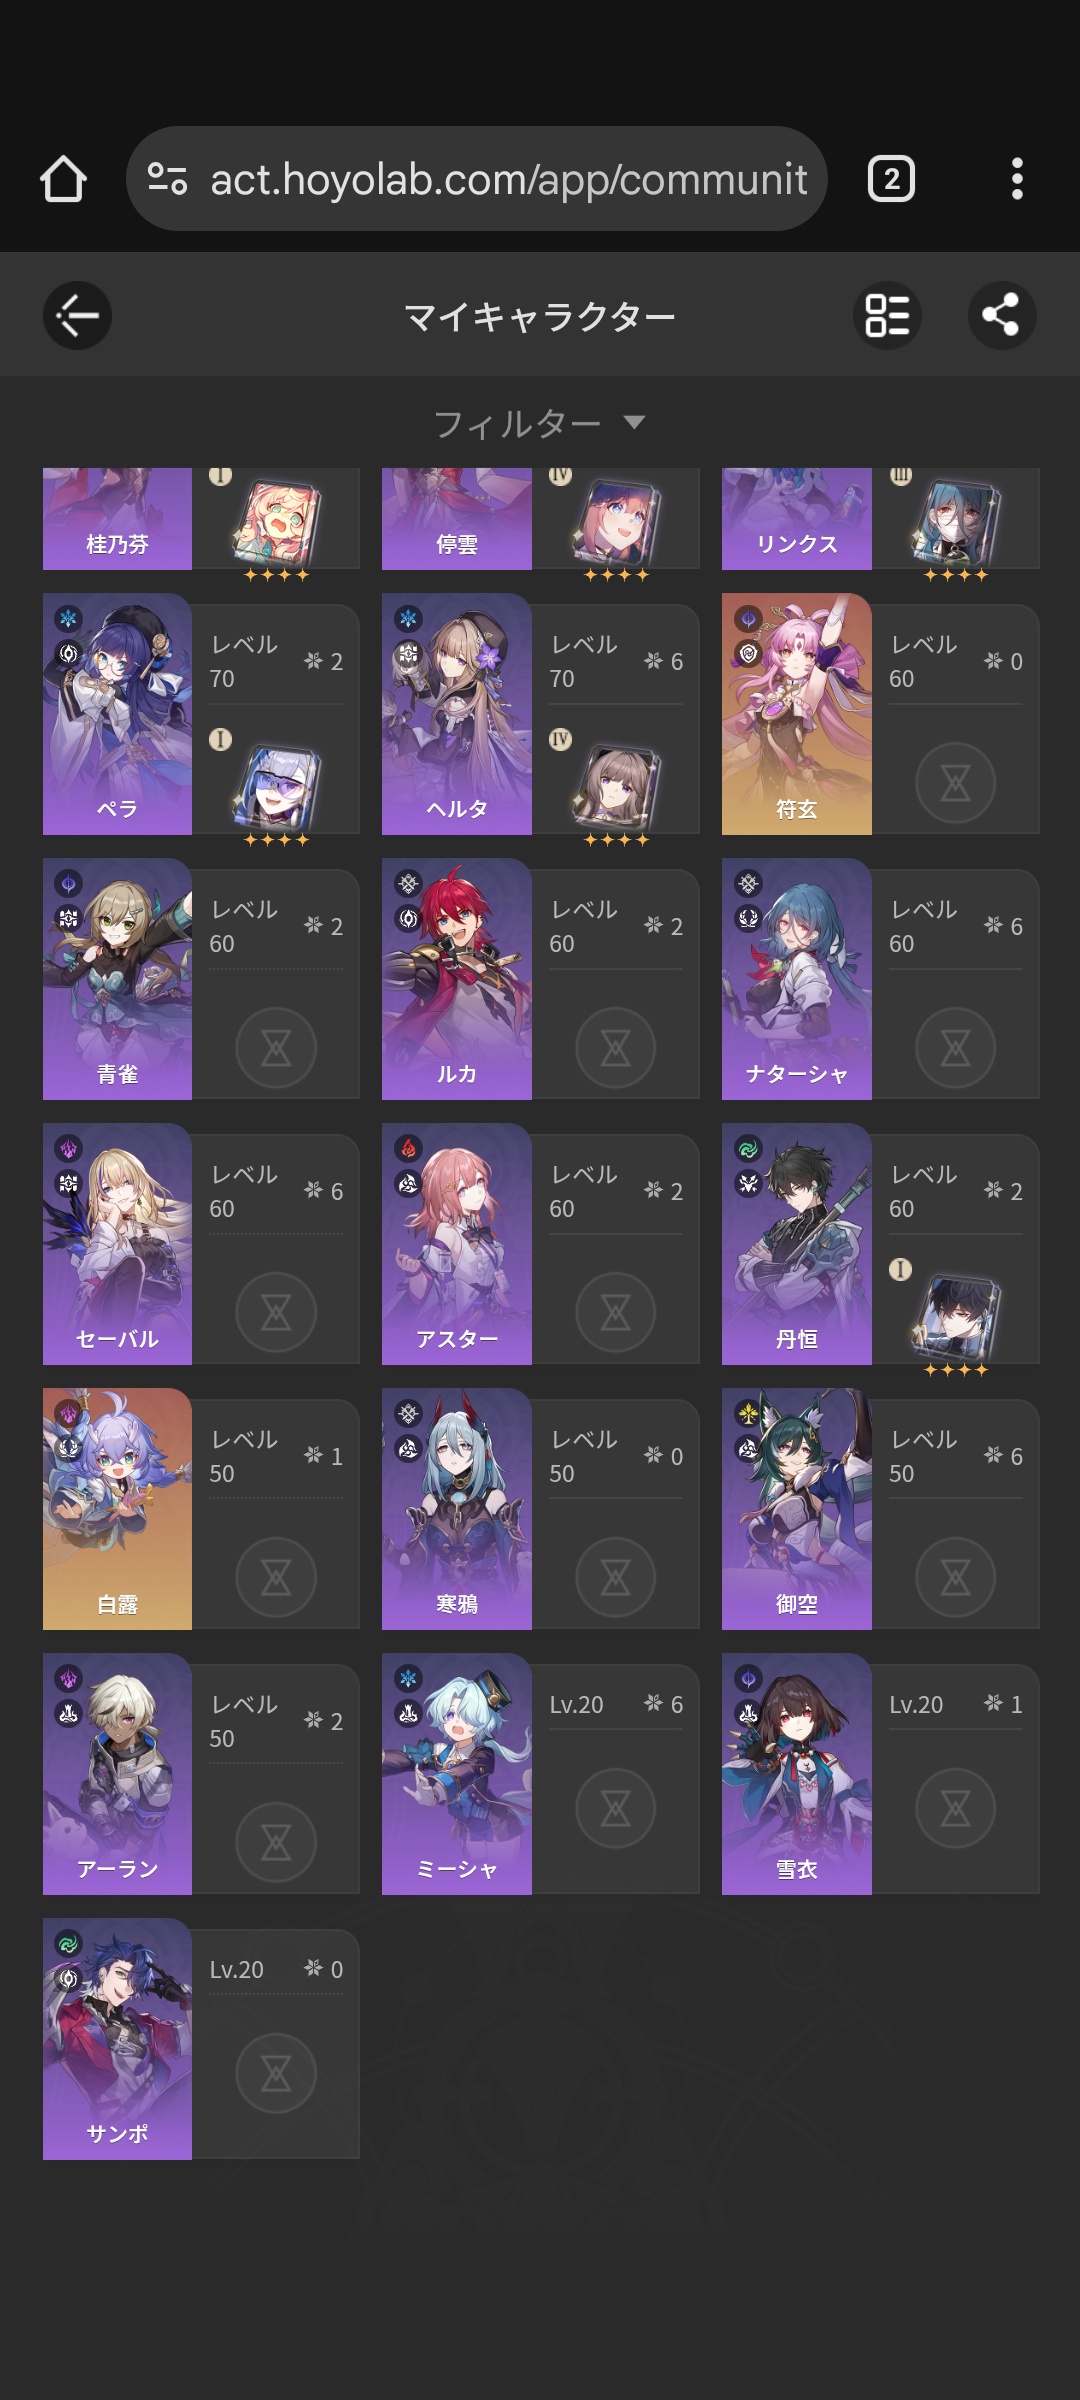
Task: Open the browser tab switcher showing 2
Action: pyautogui.click(x=891, y=179)
